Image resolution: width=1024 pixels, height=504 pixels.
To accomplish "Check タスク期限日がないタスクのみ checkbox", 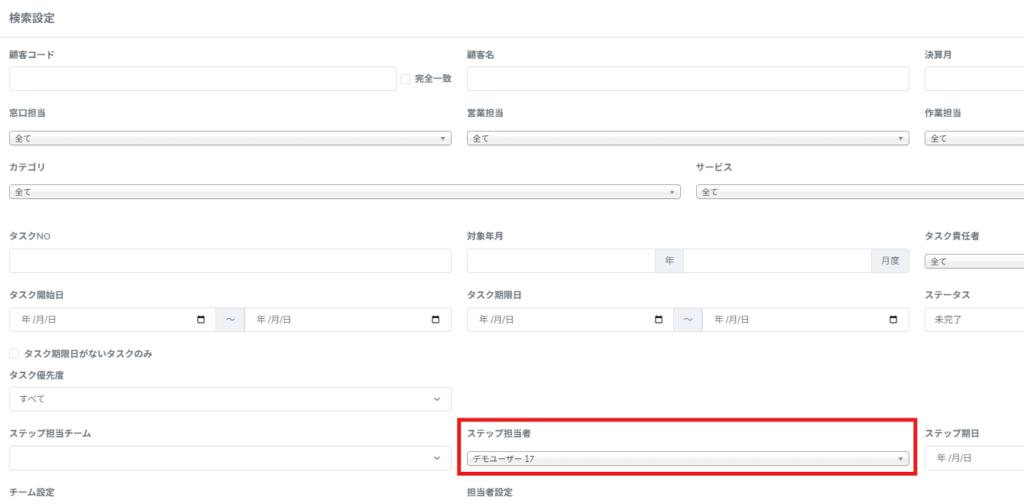I will coord(14,354).
